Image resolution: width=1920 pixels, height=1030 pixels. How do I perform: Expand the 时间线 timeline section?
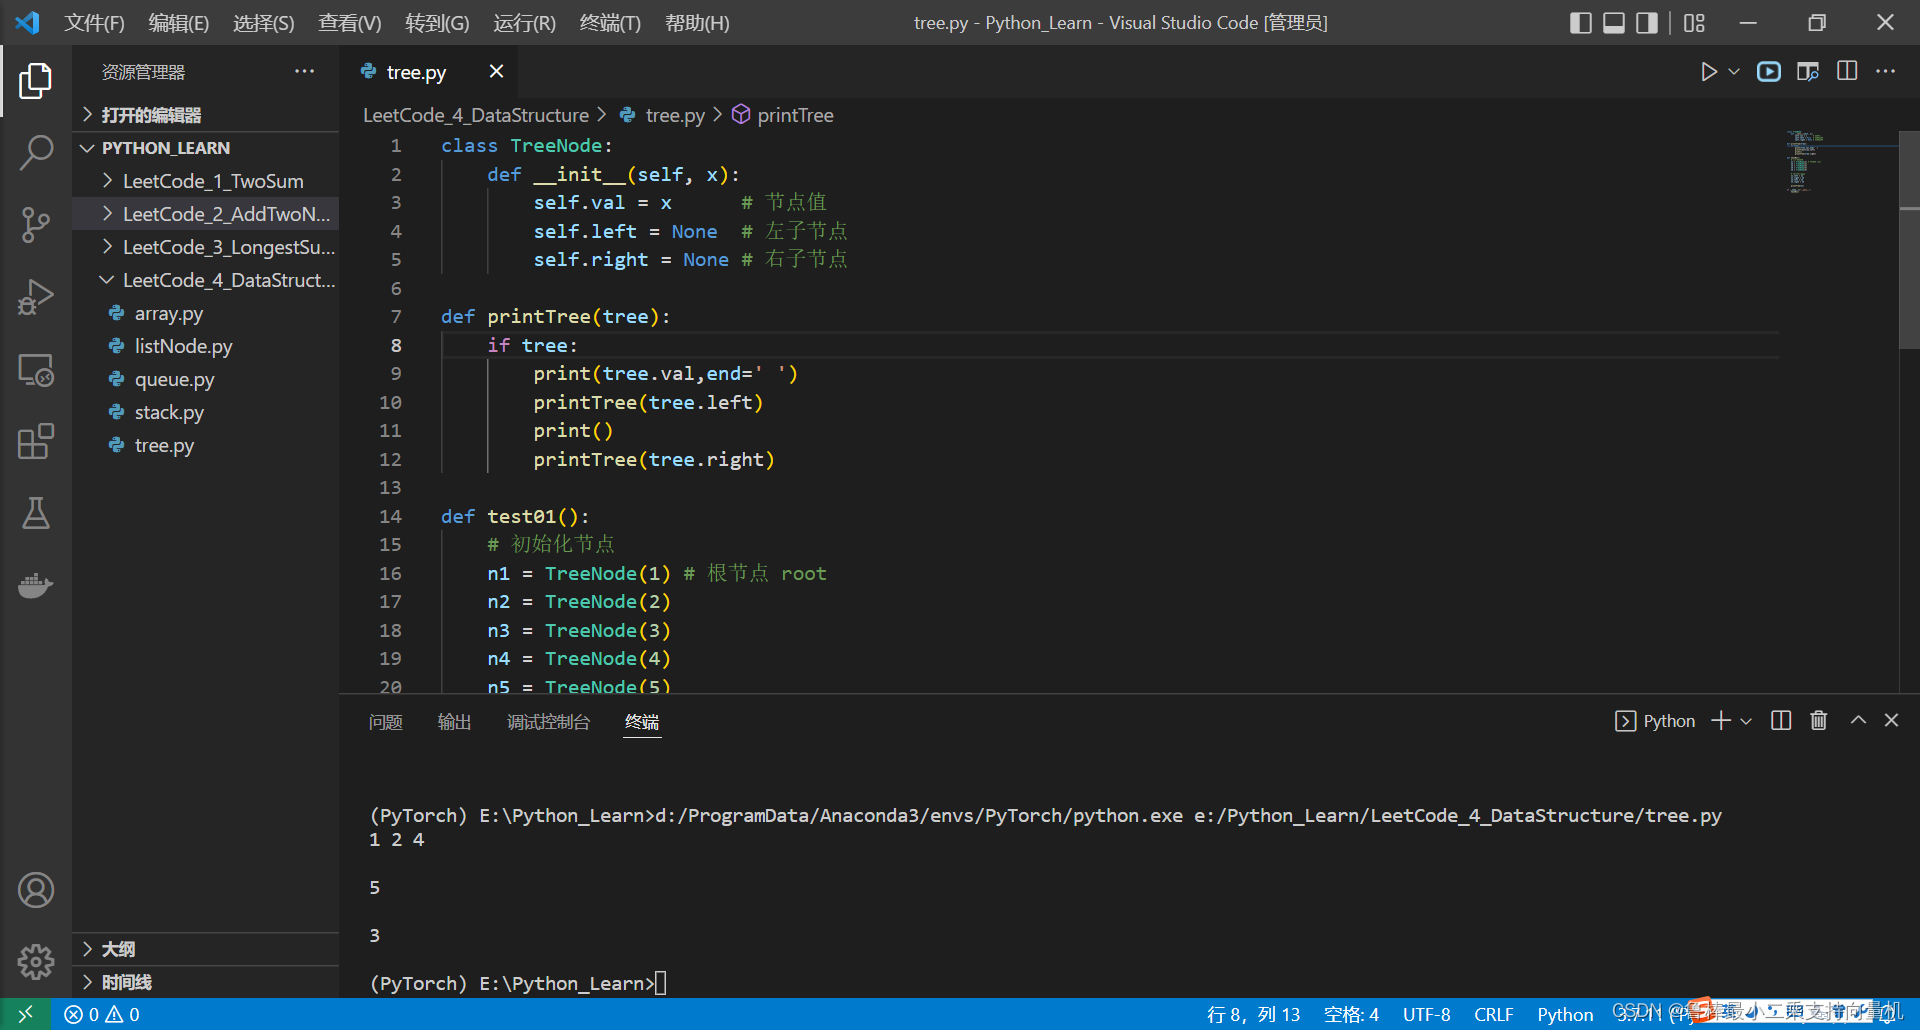pyautogui.click(x=206, y=982)
